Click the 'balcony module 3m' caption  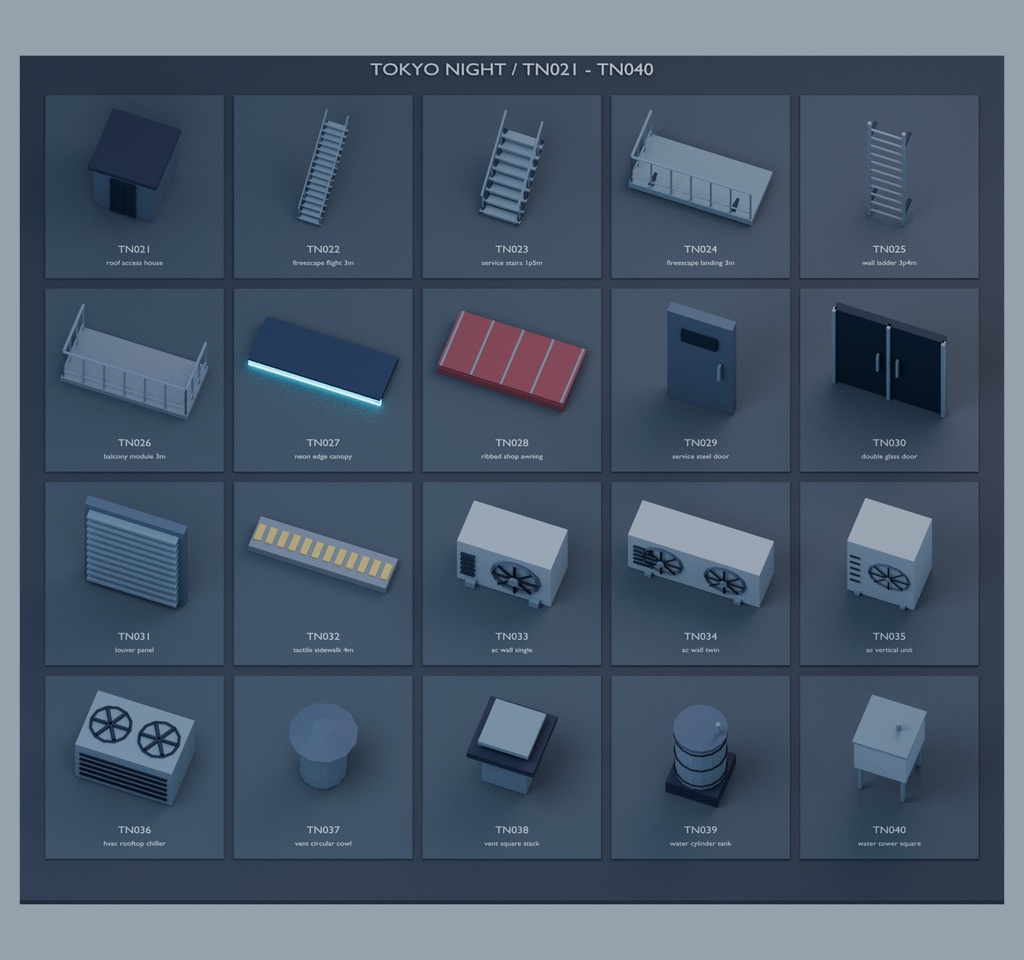[135, 456]
